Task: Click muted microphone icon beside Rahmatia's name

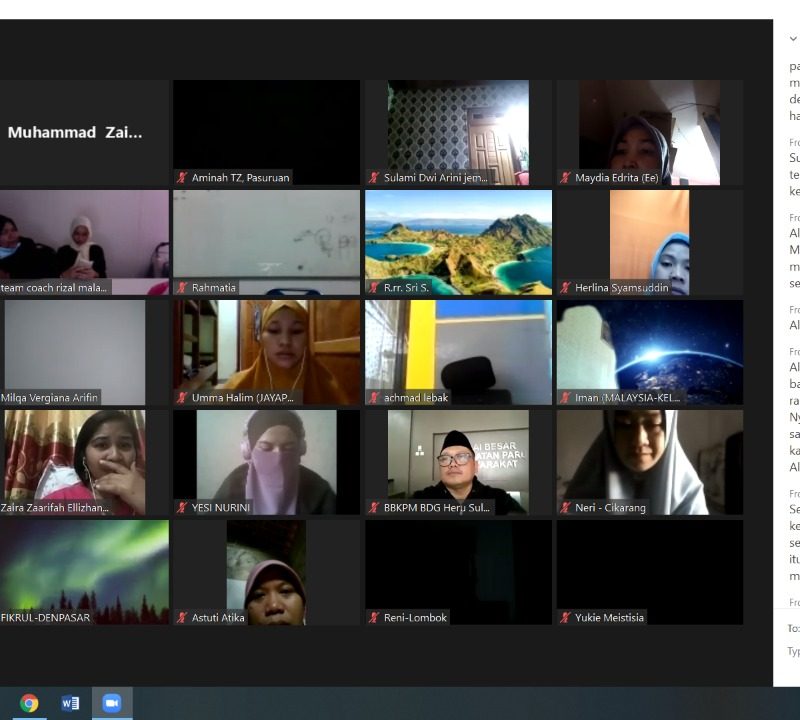Action: click(x=182, y=288)
